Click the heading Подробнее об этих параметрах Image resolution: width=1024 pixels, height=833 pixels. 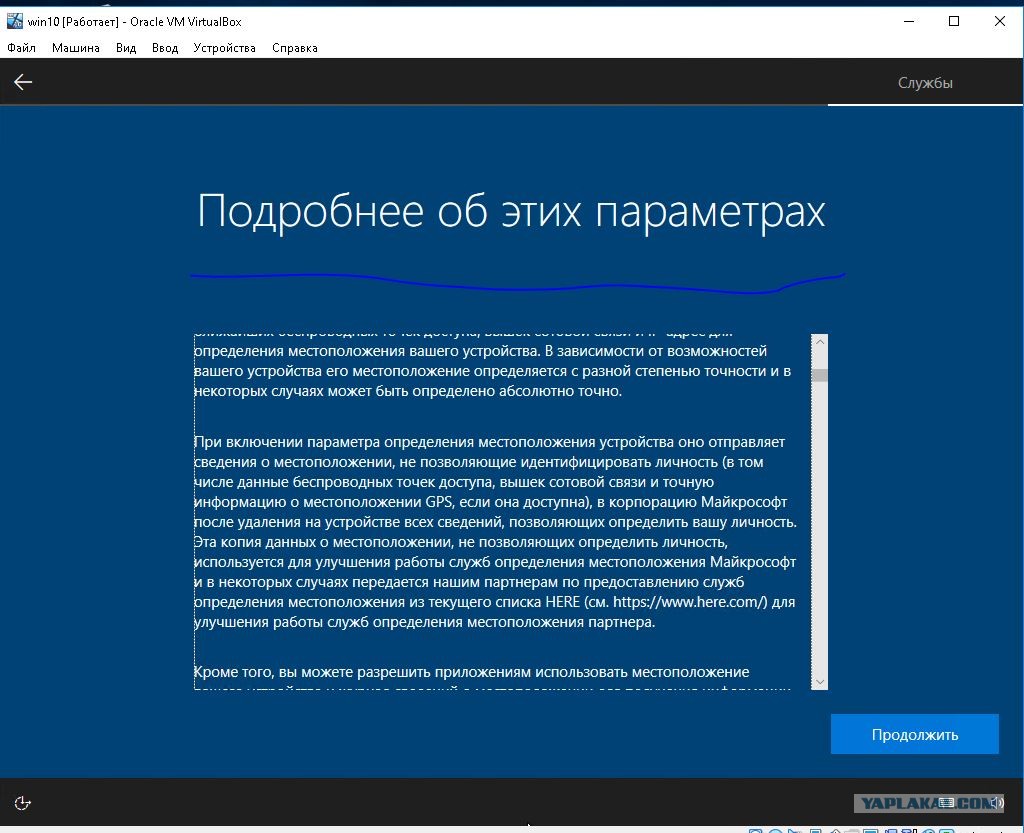(511, 212)
